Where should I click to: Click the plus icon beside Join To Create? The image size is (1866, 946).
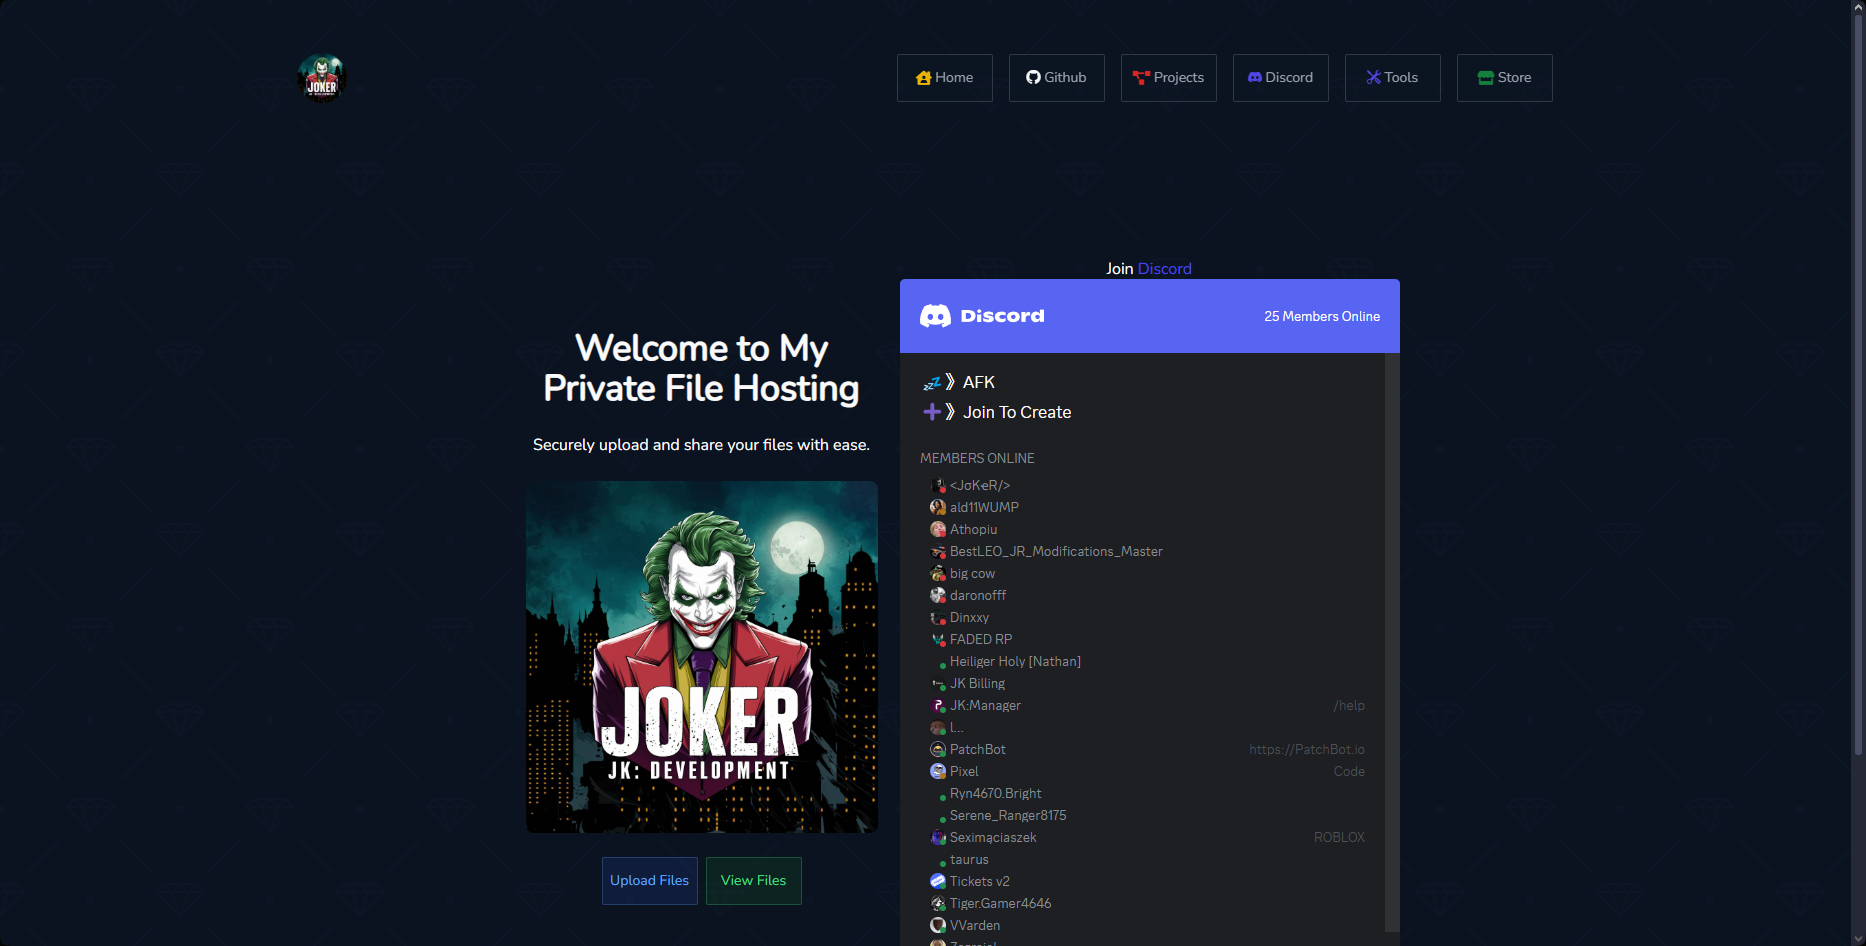(x=932, y=412)
